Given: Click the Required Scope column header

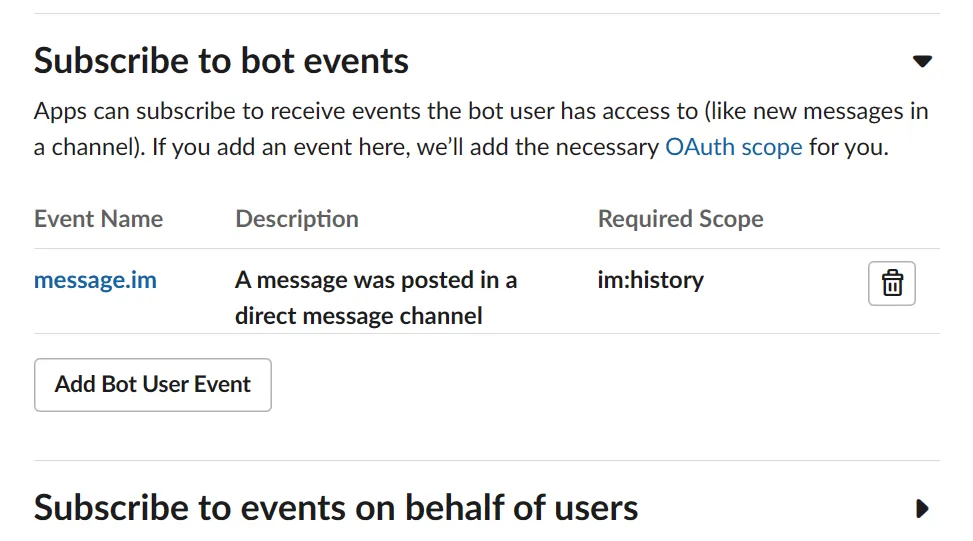Looking at the screenshot, I should click(x=680, y=219).
